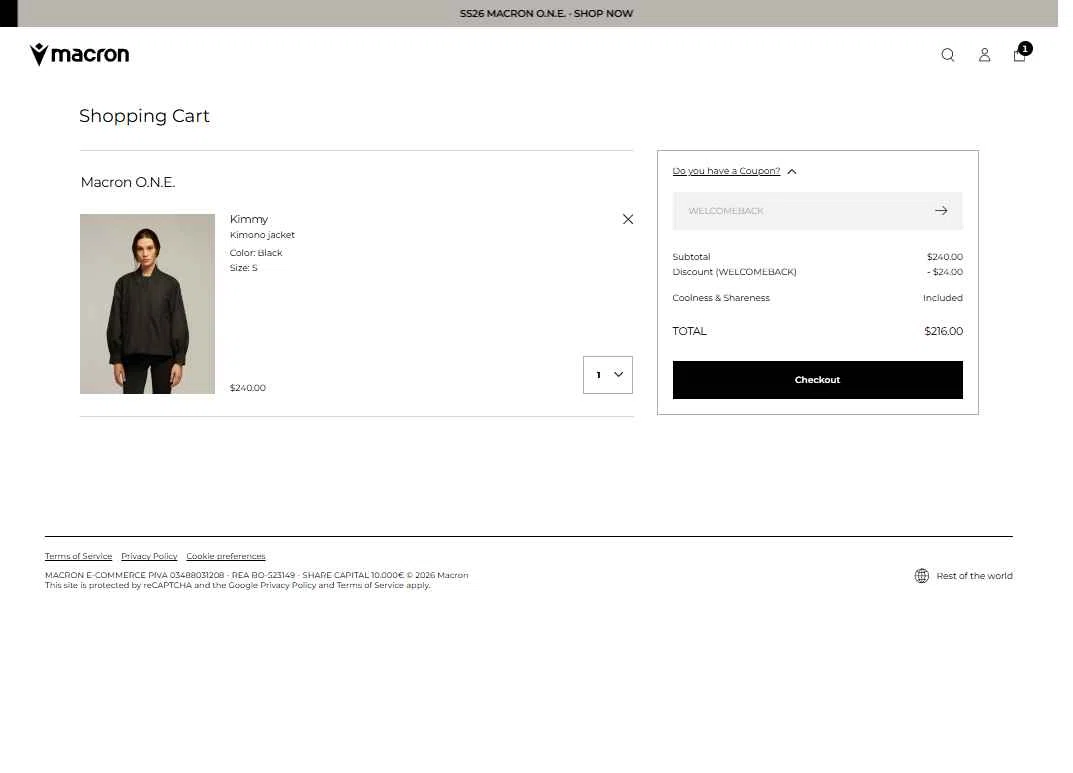The width and height of the screenshot is (1073, 773).
Task: Open the Kimmy jacket product thumbnail
Action: click(x=147, y=304)
